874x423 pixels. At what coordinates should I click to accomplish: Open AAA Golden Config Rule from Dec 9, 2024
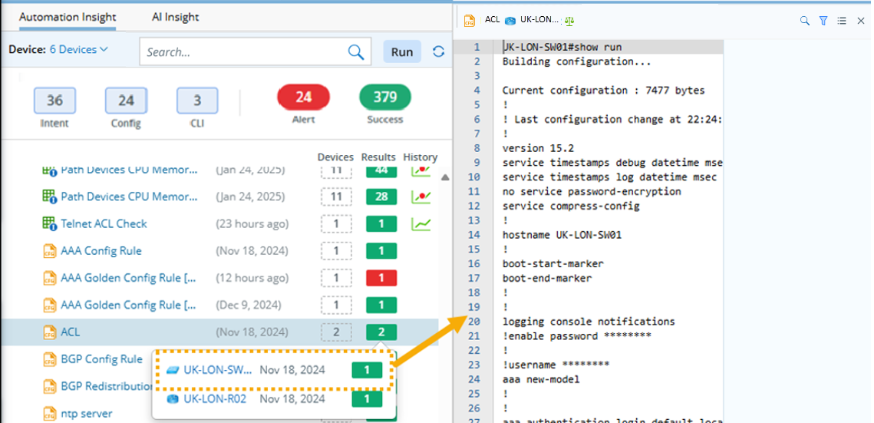coord(128,305)
